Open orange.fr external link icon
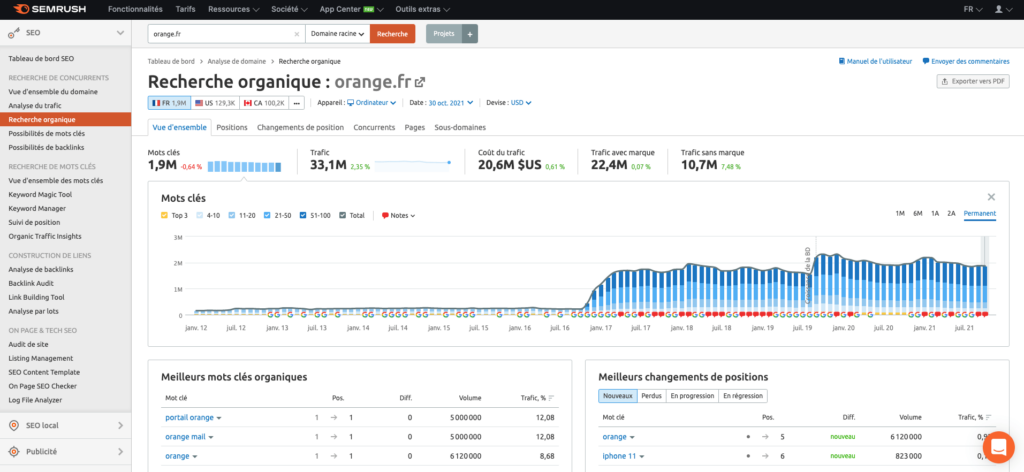The image size is (1024, 472). [420, 82]
